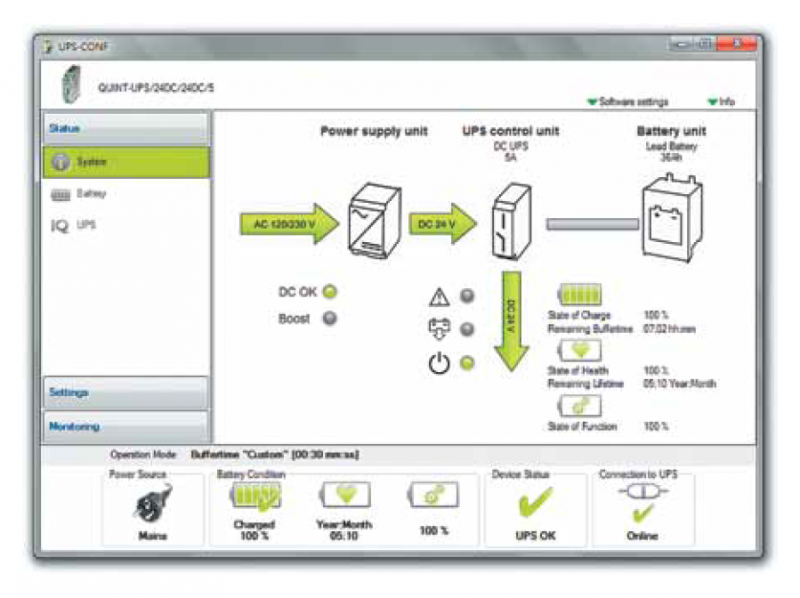The width and height of the screenshot is (800, 598).
Task: Click the warning triangle alarm icon
Action: pyautogui.click(x=439, y=296)
